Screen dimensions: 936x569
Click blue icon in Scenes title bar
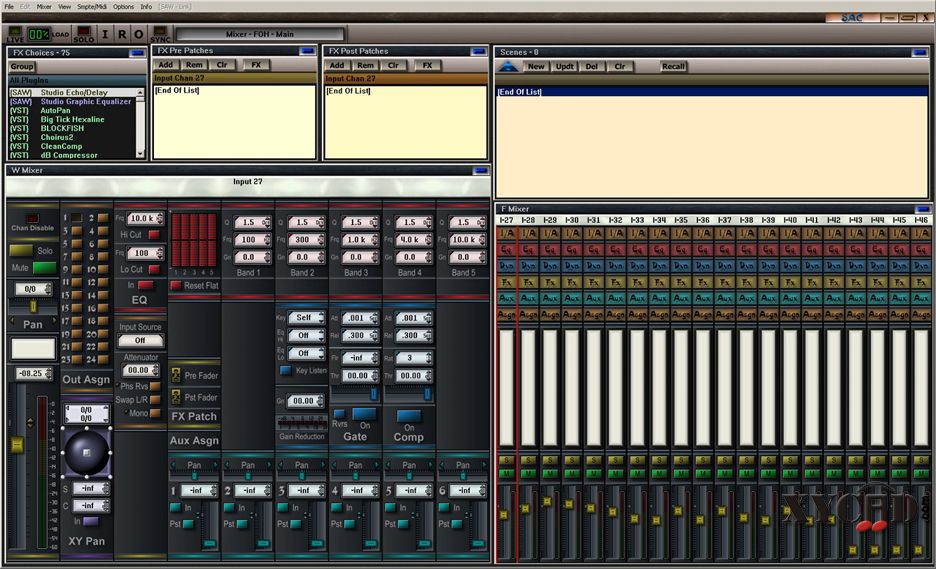919,53
